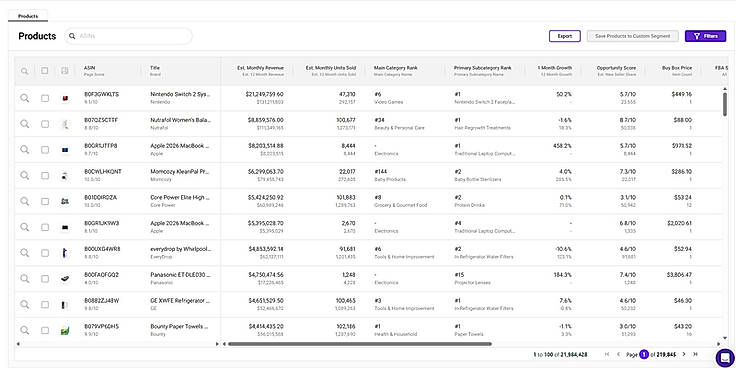Viewport: 736px width, 368px height.
Task: Go to the next page arrow
Action: [x=684, y=354]
